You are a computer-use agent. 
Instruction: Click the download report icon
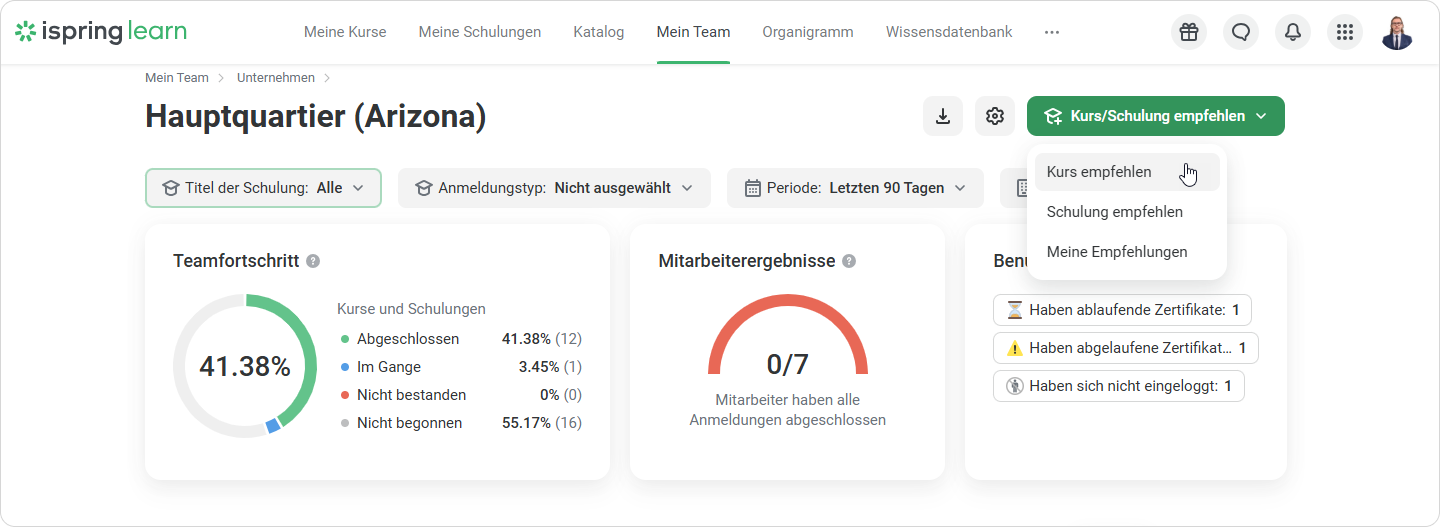(x=942, y=116)
